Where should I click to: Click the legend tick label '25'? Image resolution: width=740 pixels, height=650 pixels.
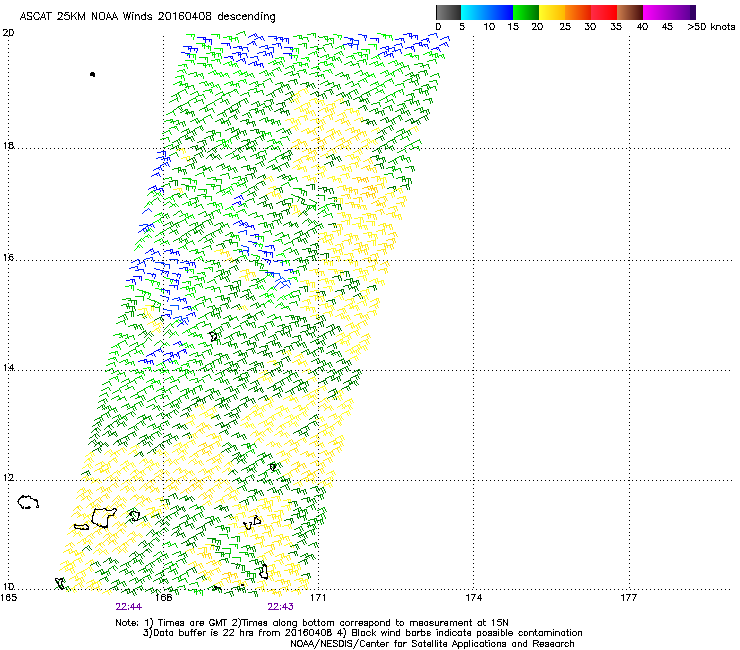(x=565, y=27)
